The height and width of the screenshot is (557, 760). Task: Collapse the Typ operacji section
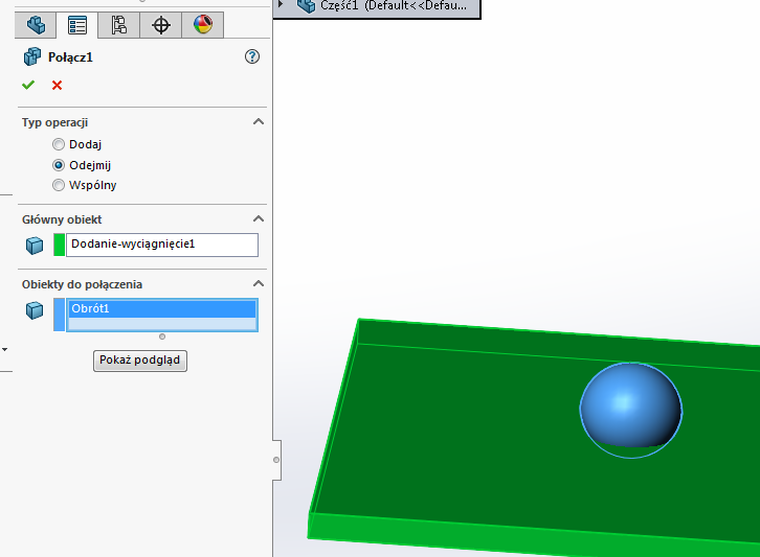[258, 122]
